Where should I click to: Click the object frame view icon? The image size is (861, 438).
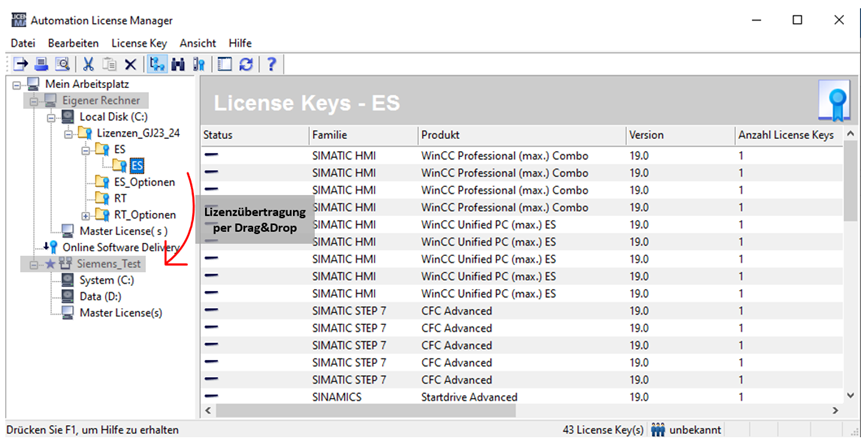pyautogui.click(x=225, y=64)
